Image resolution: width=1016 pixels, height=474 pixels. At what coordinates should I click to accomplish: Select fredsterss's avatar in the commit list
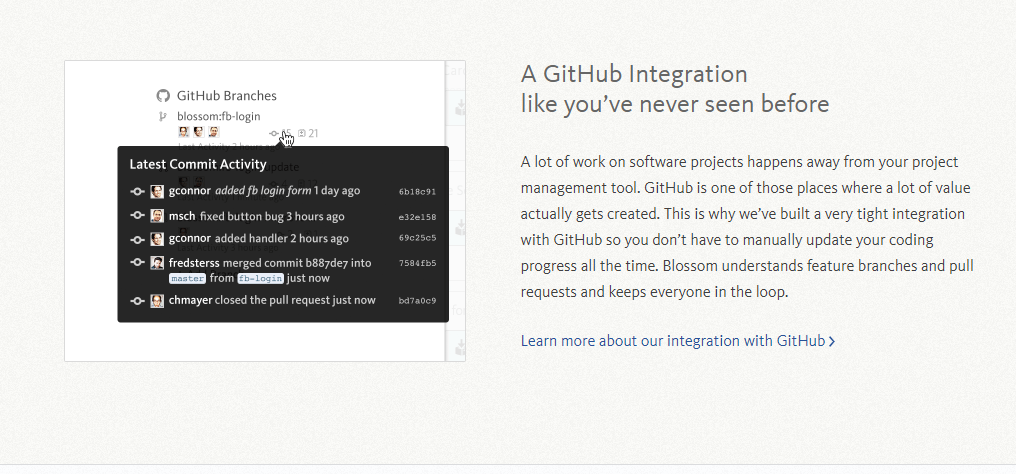pos(157,263)
